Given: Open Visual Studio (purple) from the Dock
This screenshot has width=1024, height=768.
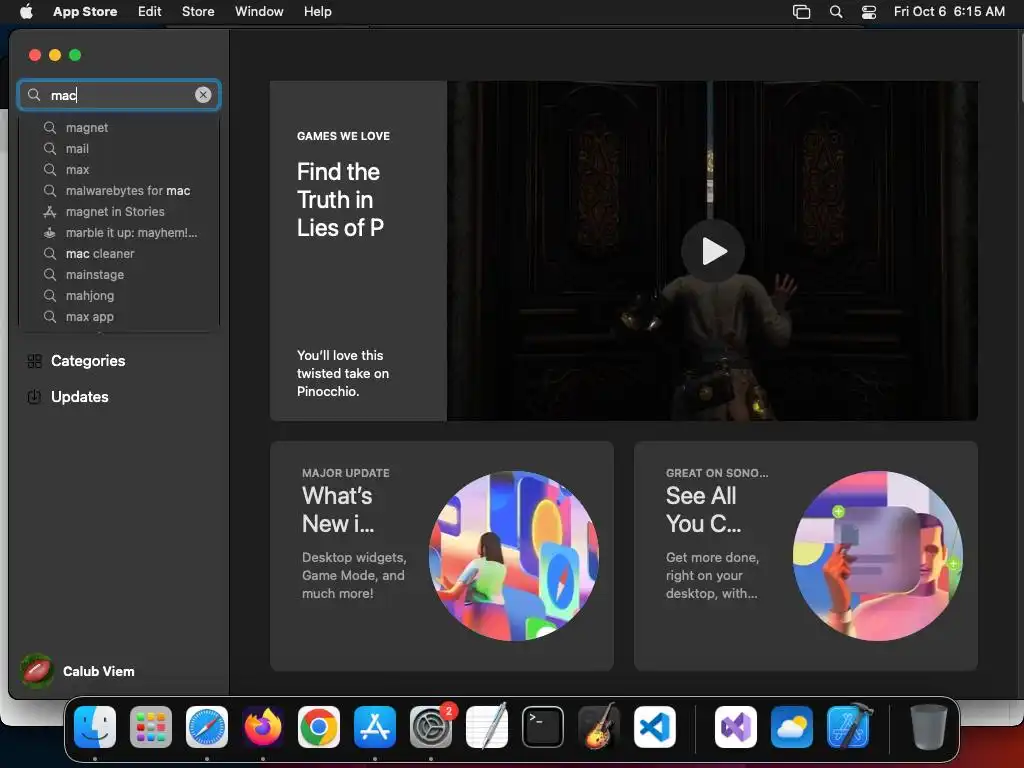Looking at the screenshot, I should (x=736, y=727).
